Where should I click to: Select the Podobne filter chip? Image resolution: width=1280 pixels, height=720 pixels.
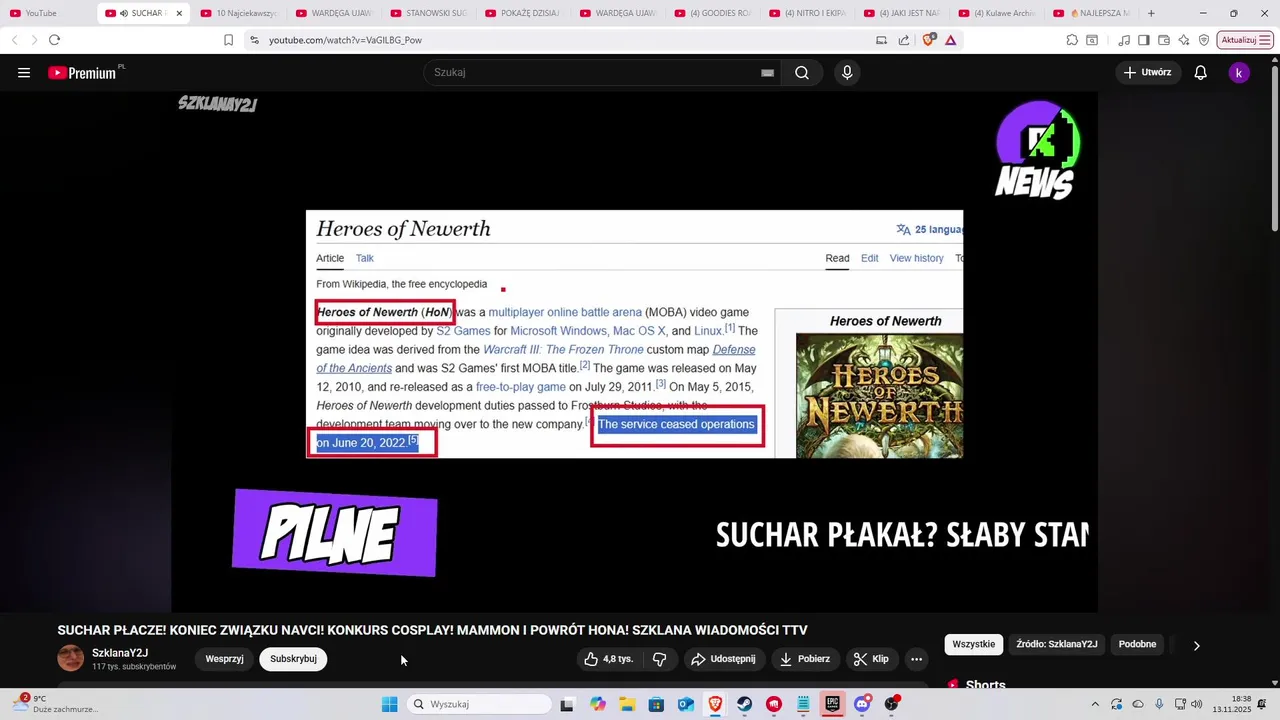click(1138, 644)
